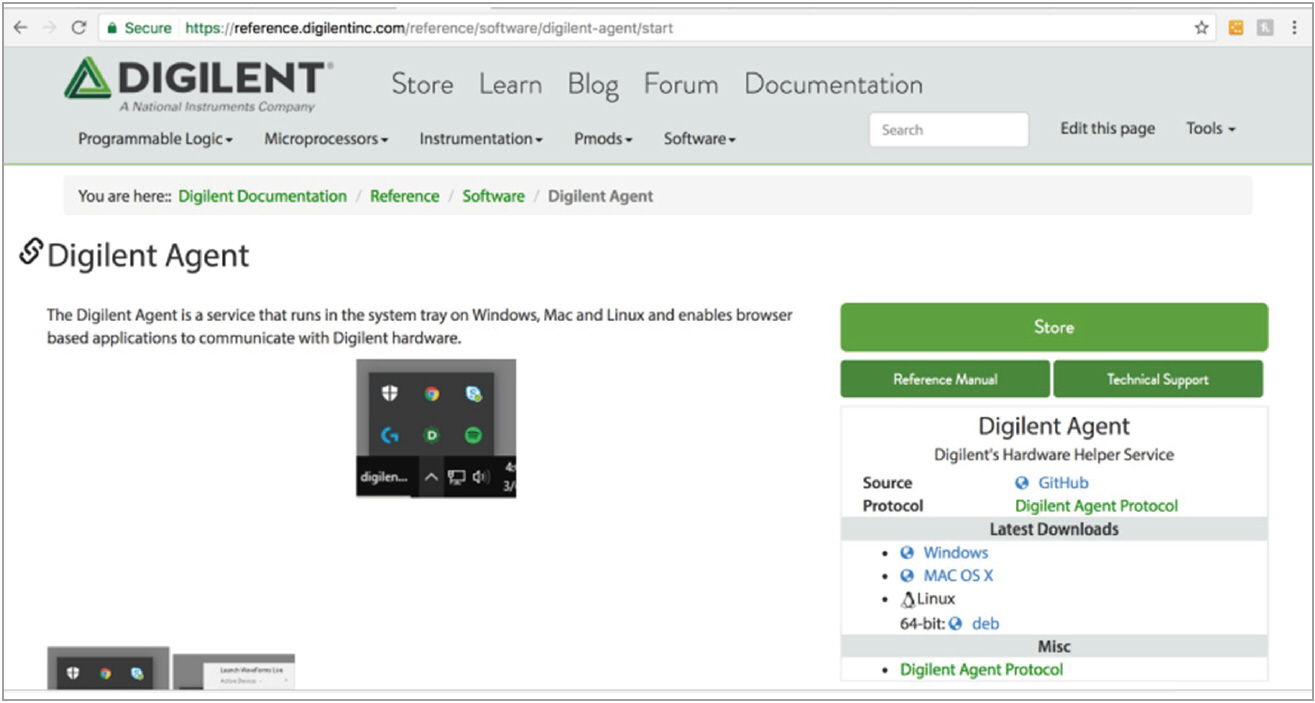The image size is (1315, 703).
Task: Click the Digilent logo
Action: tap(198, 84)
